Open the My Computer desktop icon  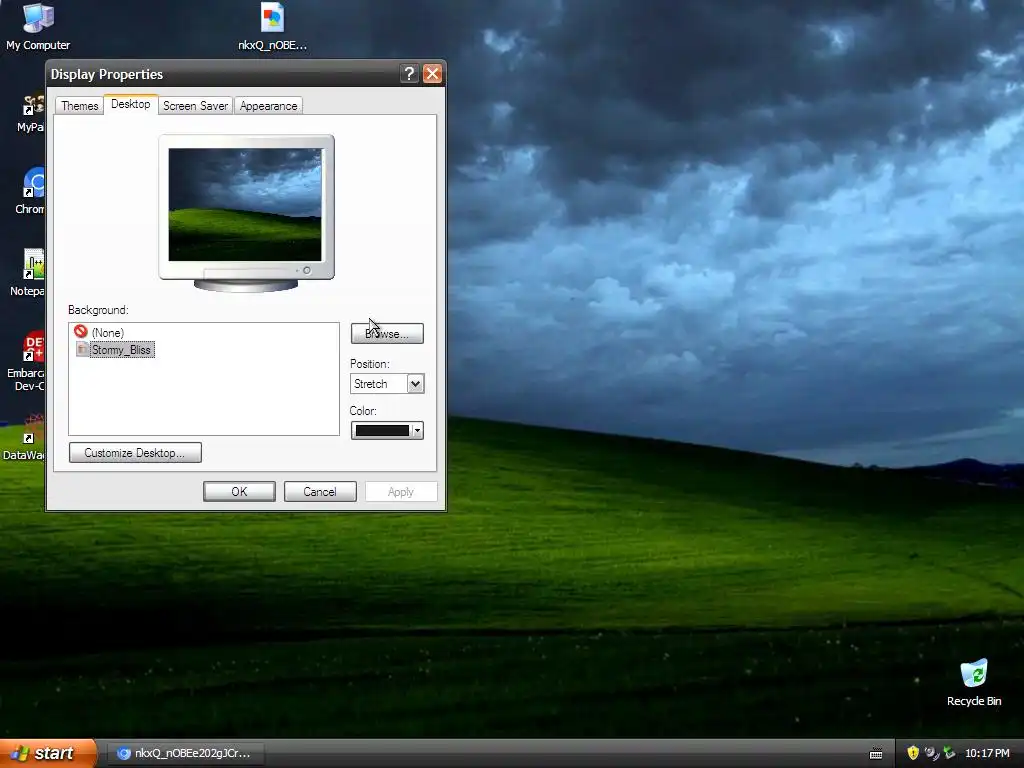coord(38,26)
